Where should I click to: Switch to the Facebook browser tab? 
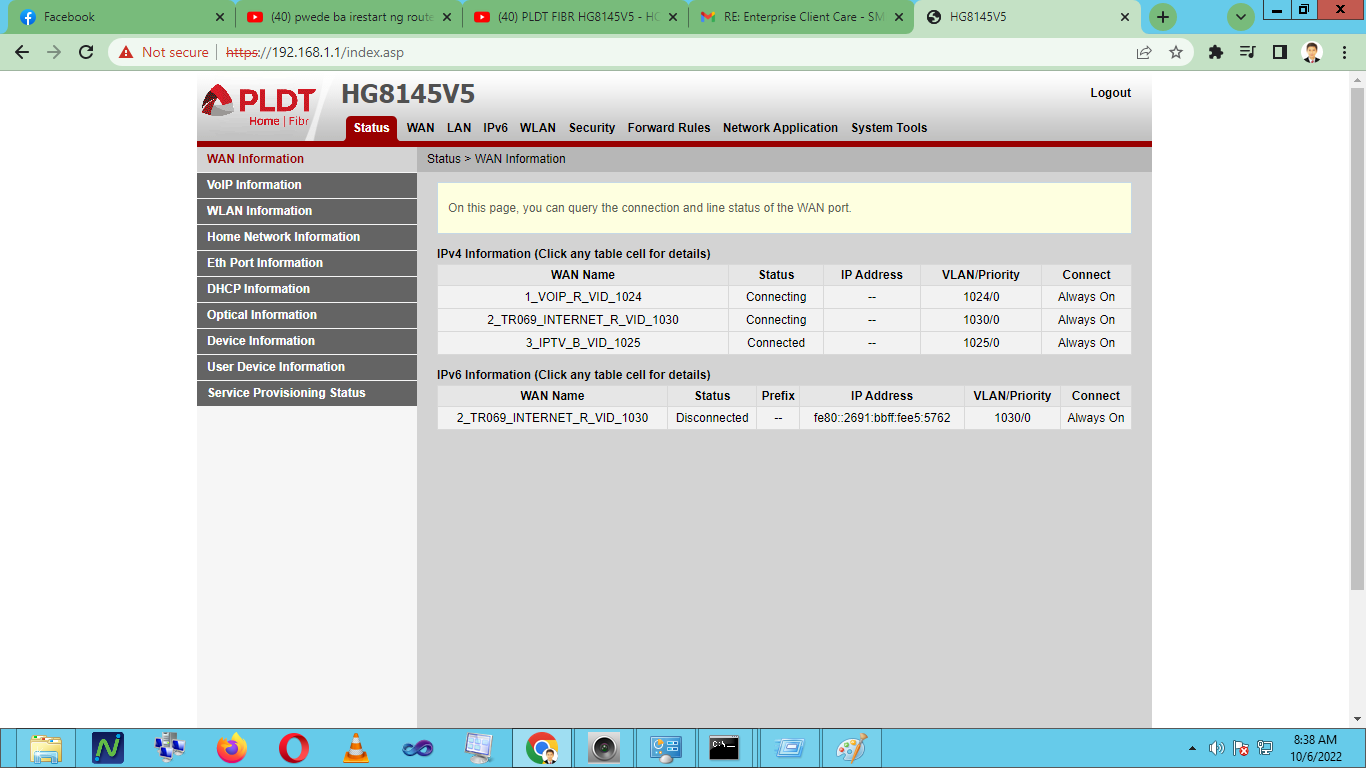coord(118,17)
